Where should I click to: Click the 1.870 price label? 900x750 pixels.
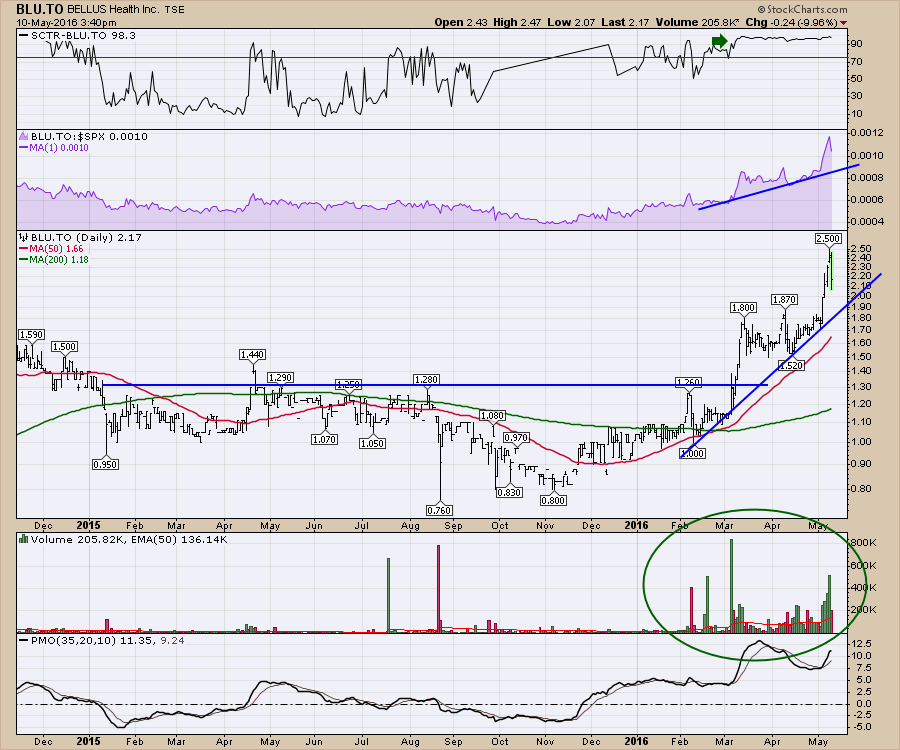point(786,300)
